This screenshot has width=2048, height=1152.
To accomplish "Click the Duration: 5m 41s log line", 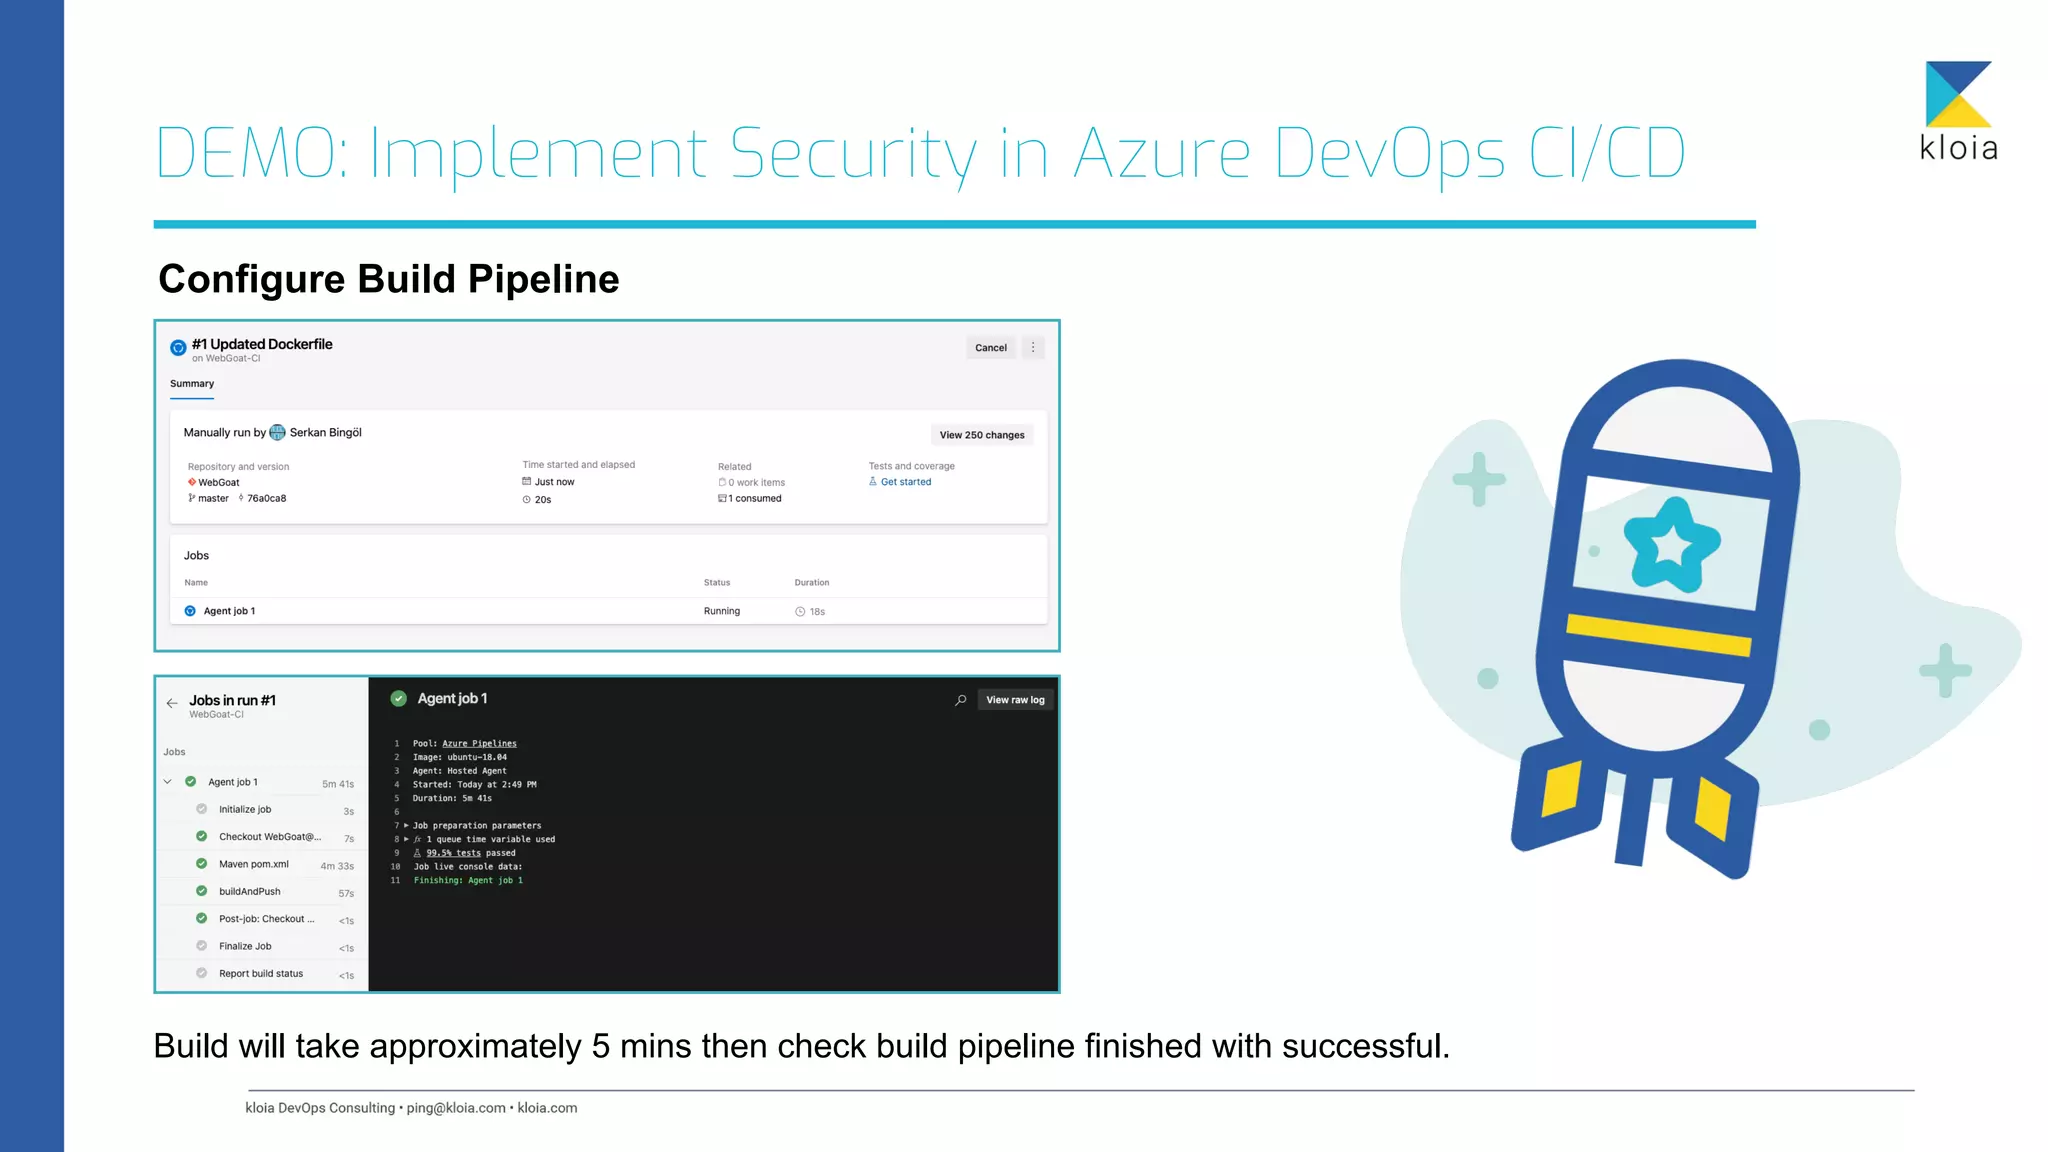I will (x=452, y=799).
